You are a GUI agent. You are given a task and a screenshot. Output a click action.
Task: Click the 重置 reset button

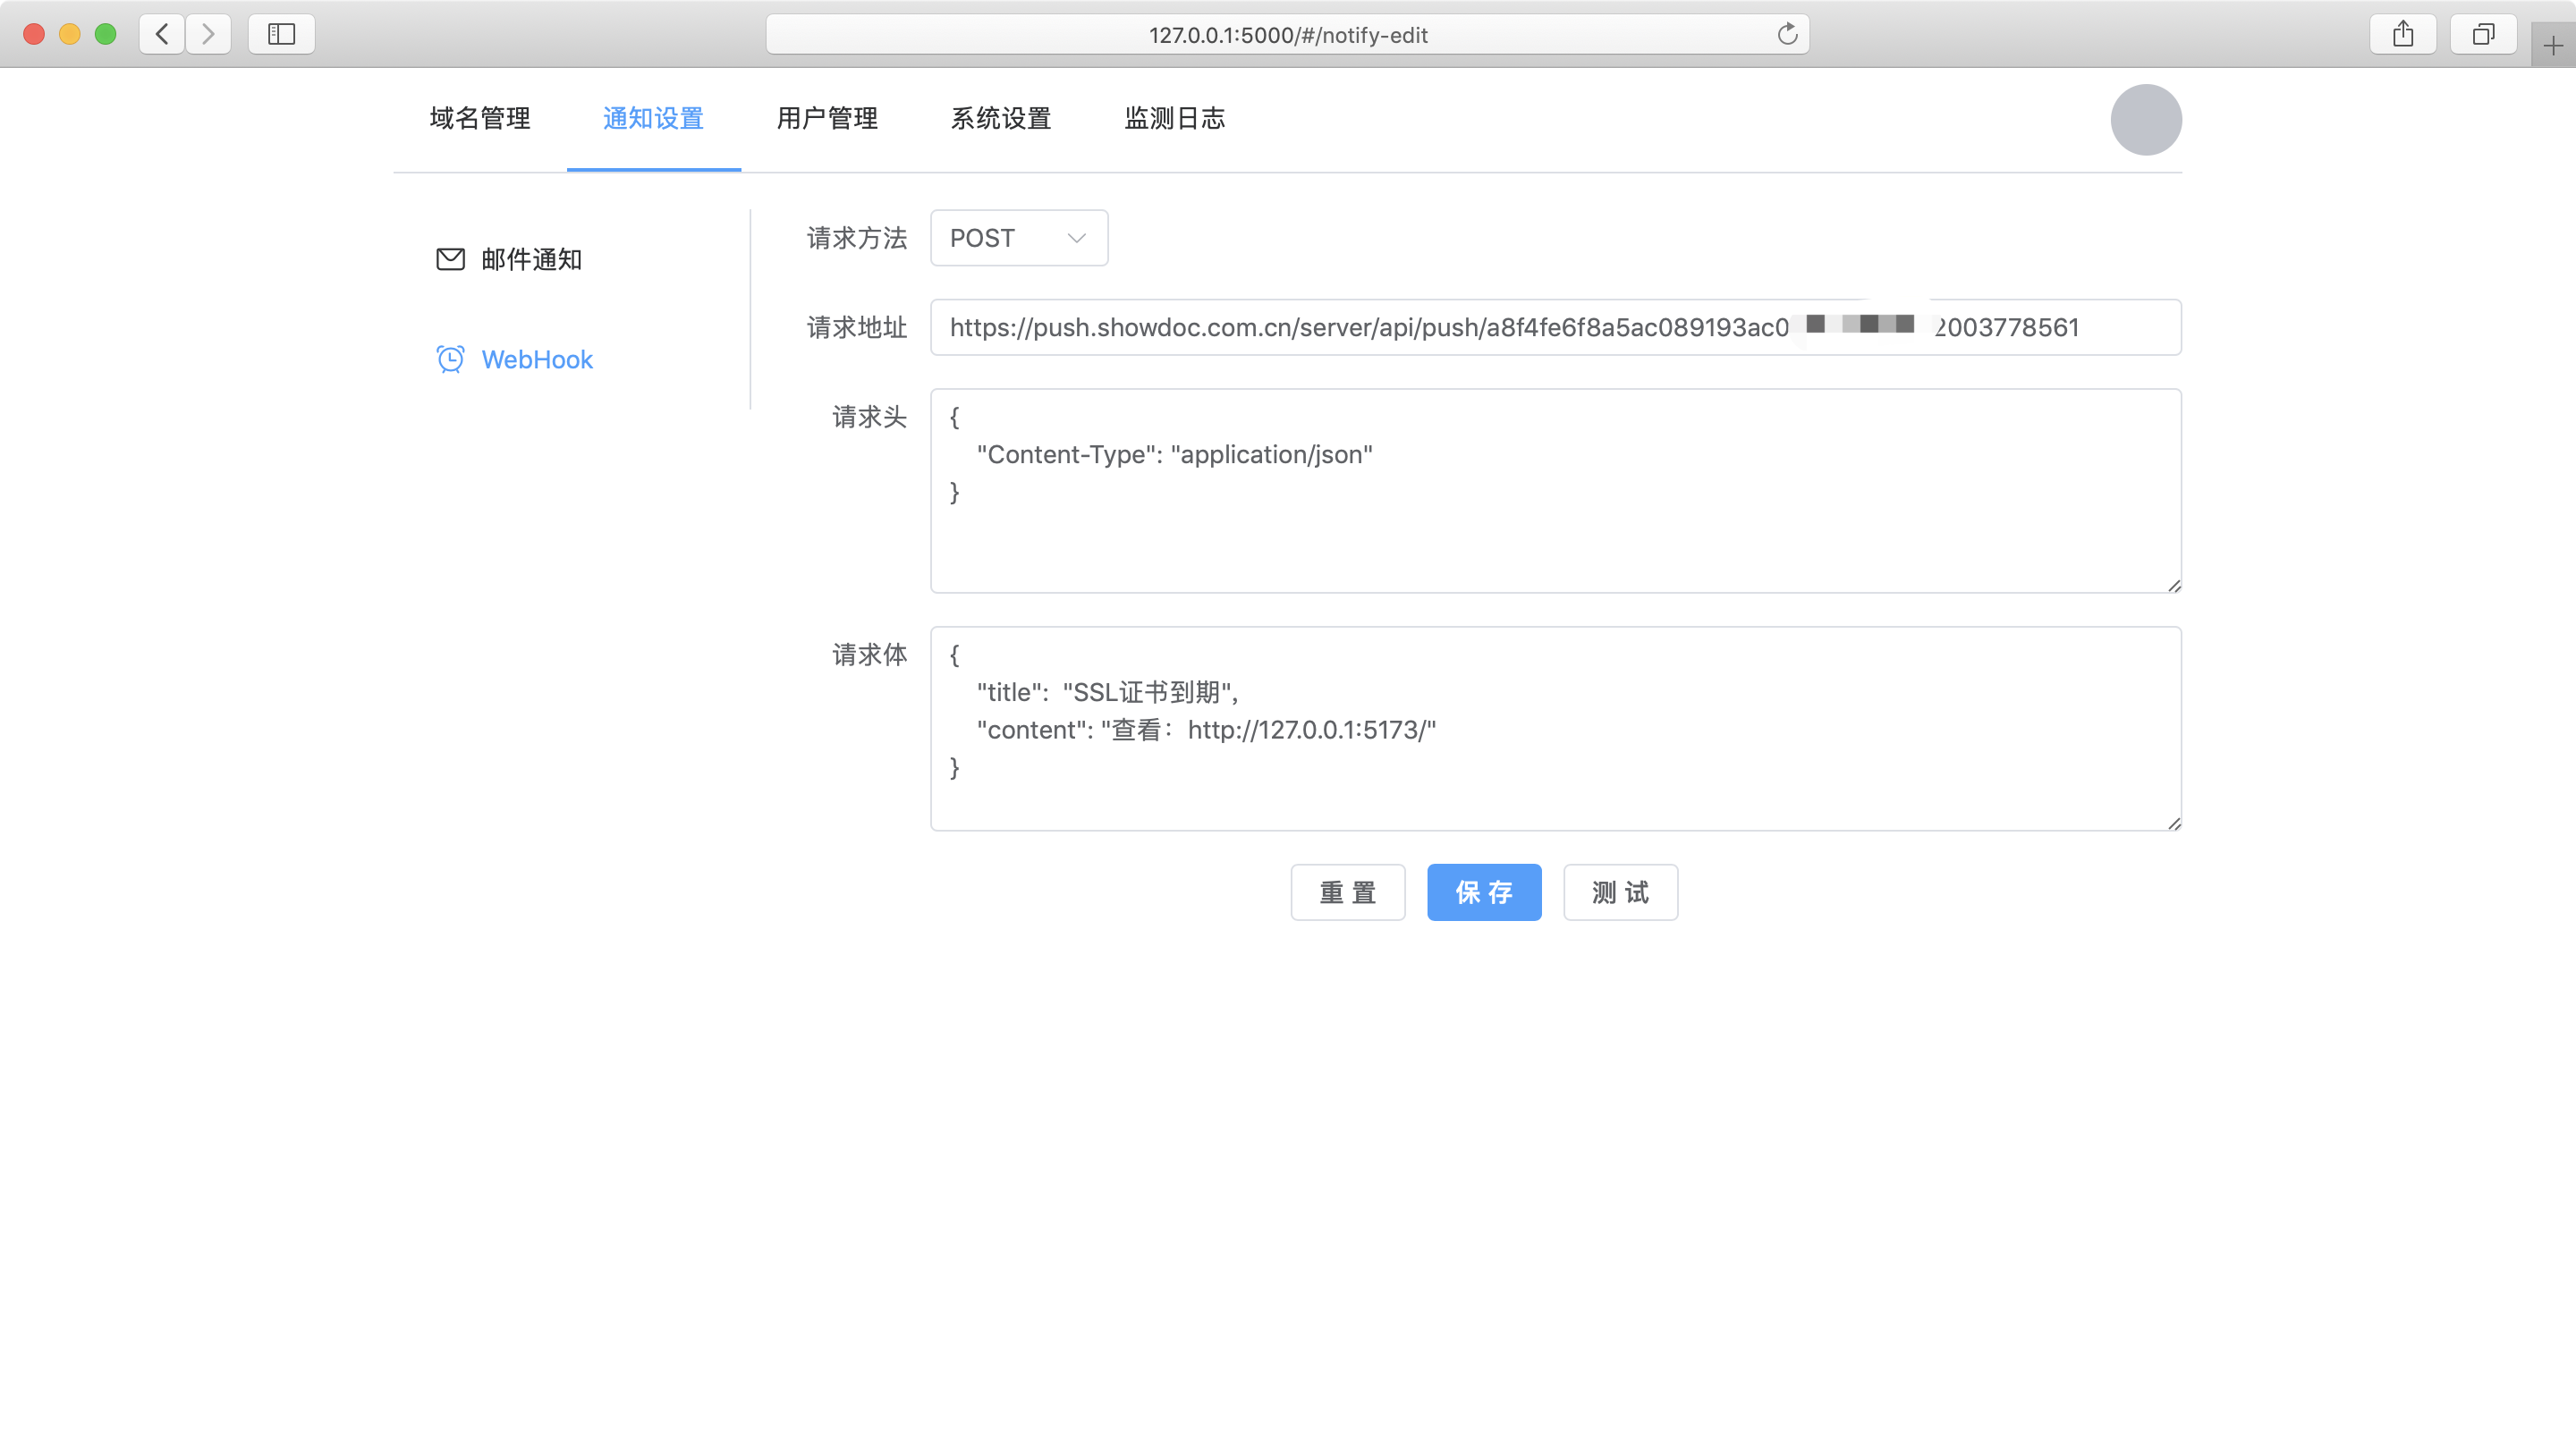tap(1347, 892)
